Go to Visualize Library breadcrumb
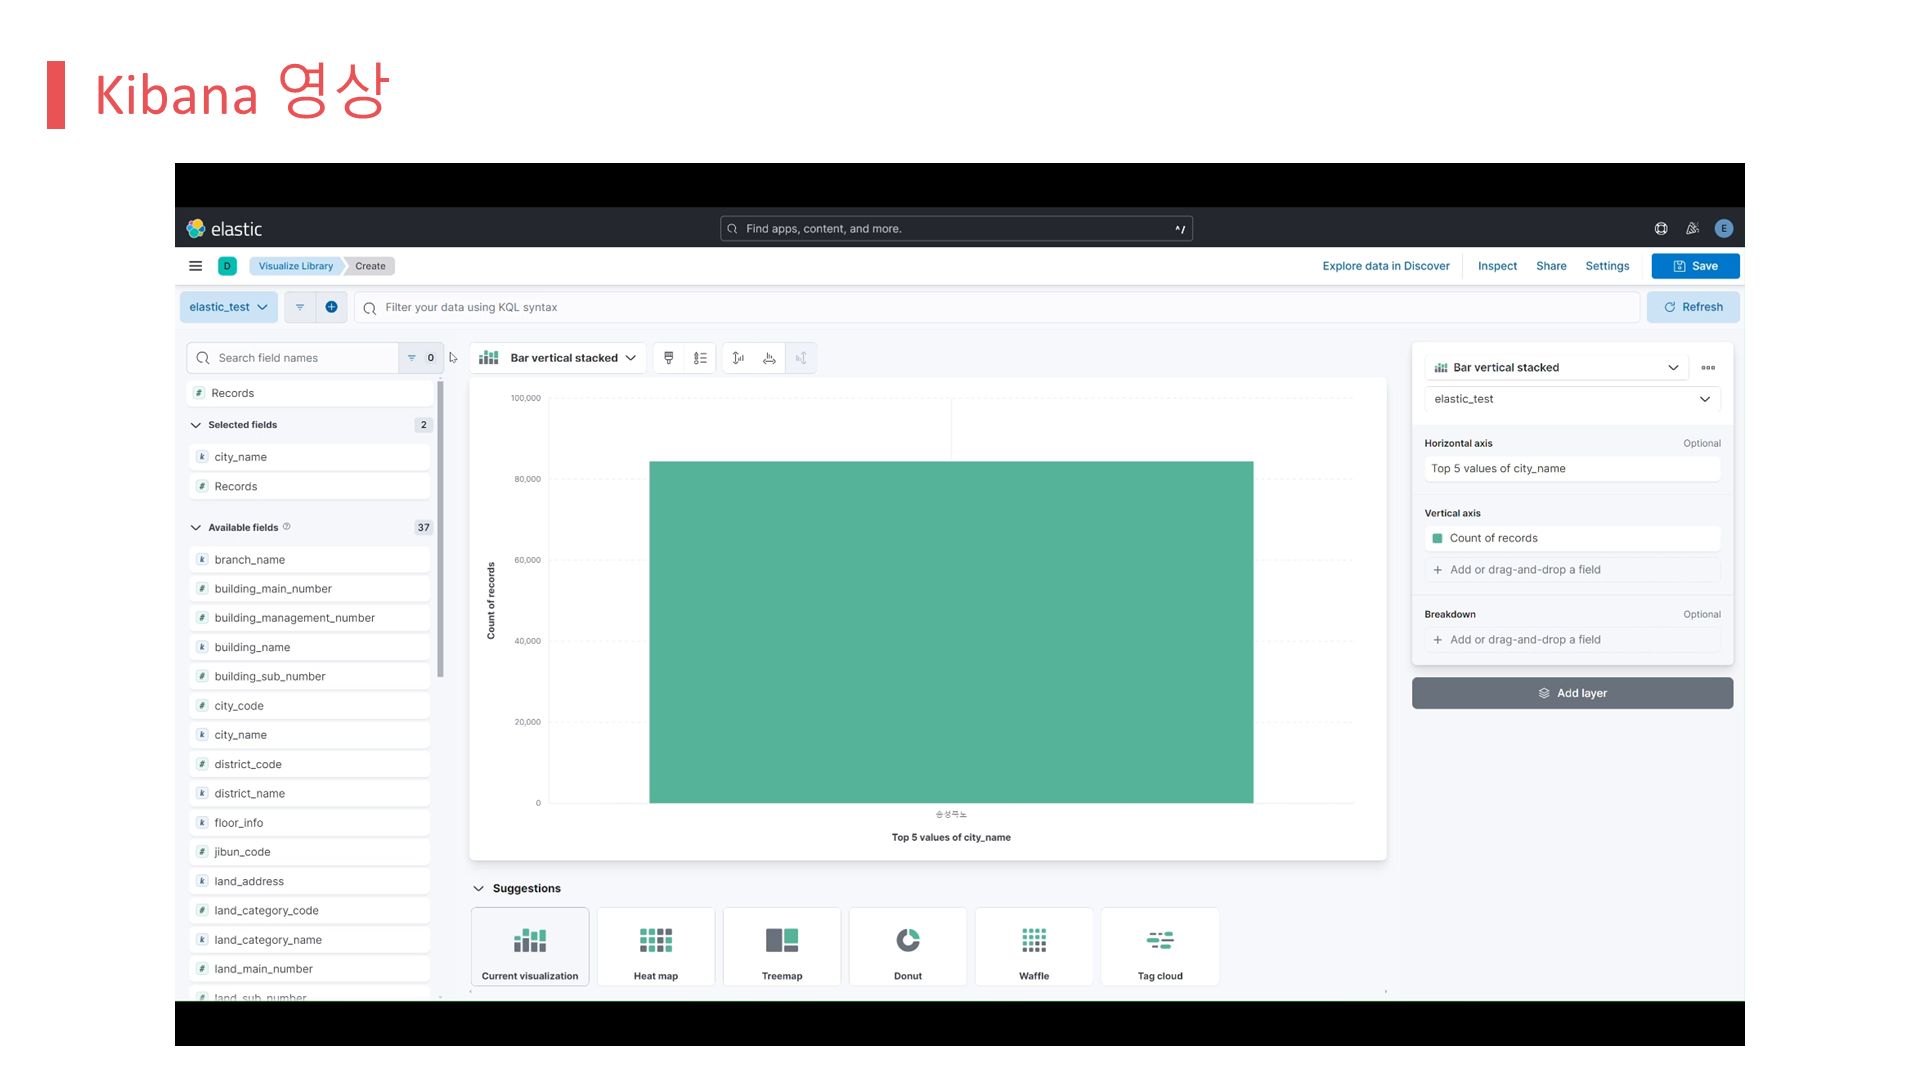This screenshot has width=1920, height=1080. (295, 266)
